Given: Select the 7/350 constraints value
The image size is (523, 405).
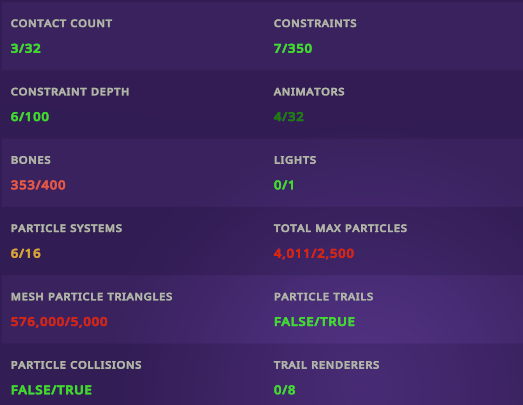Looking at the screenshot, I should (x=293, y=48).
